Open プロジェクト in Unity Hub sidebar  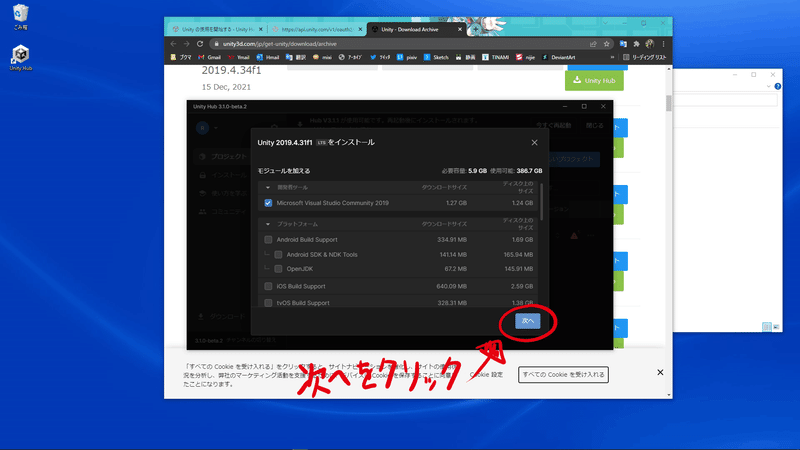coord(223,157)
